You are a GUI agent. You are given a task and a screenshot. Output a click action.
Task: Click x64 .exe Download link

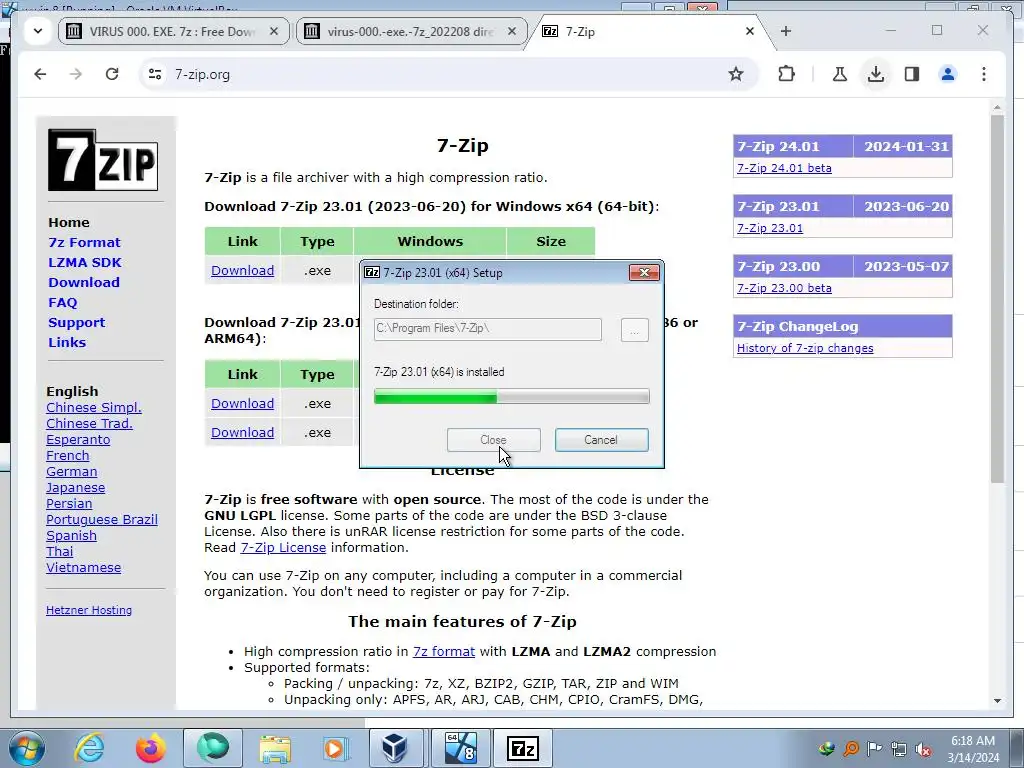click(x=242, y=270)
